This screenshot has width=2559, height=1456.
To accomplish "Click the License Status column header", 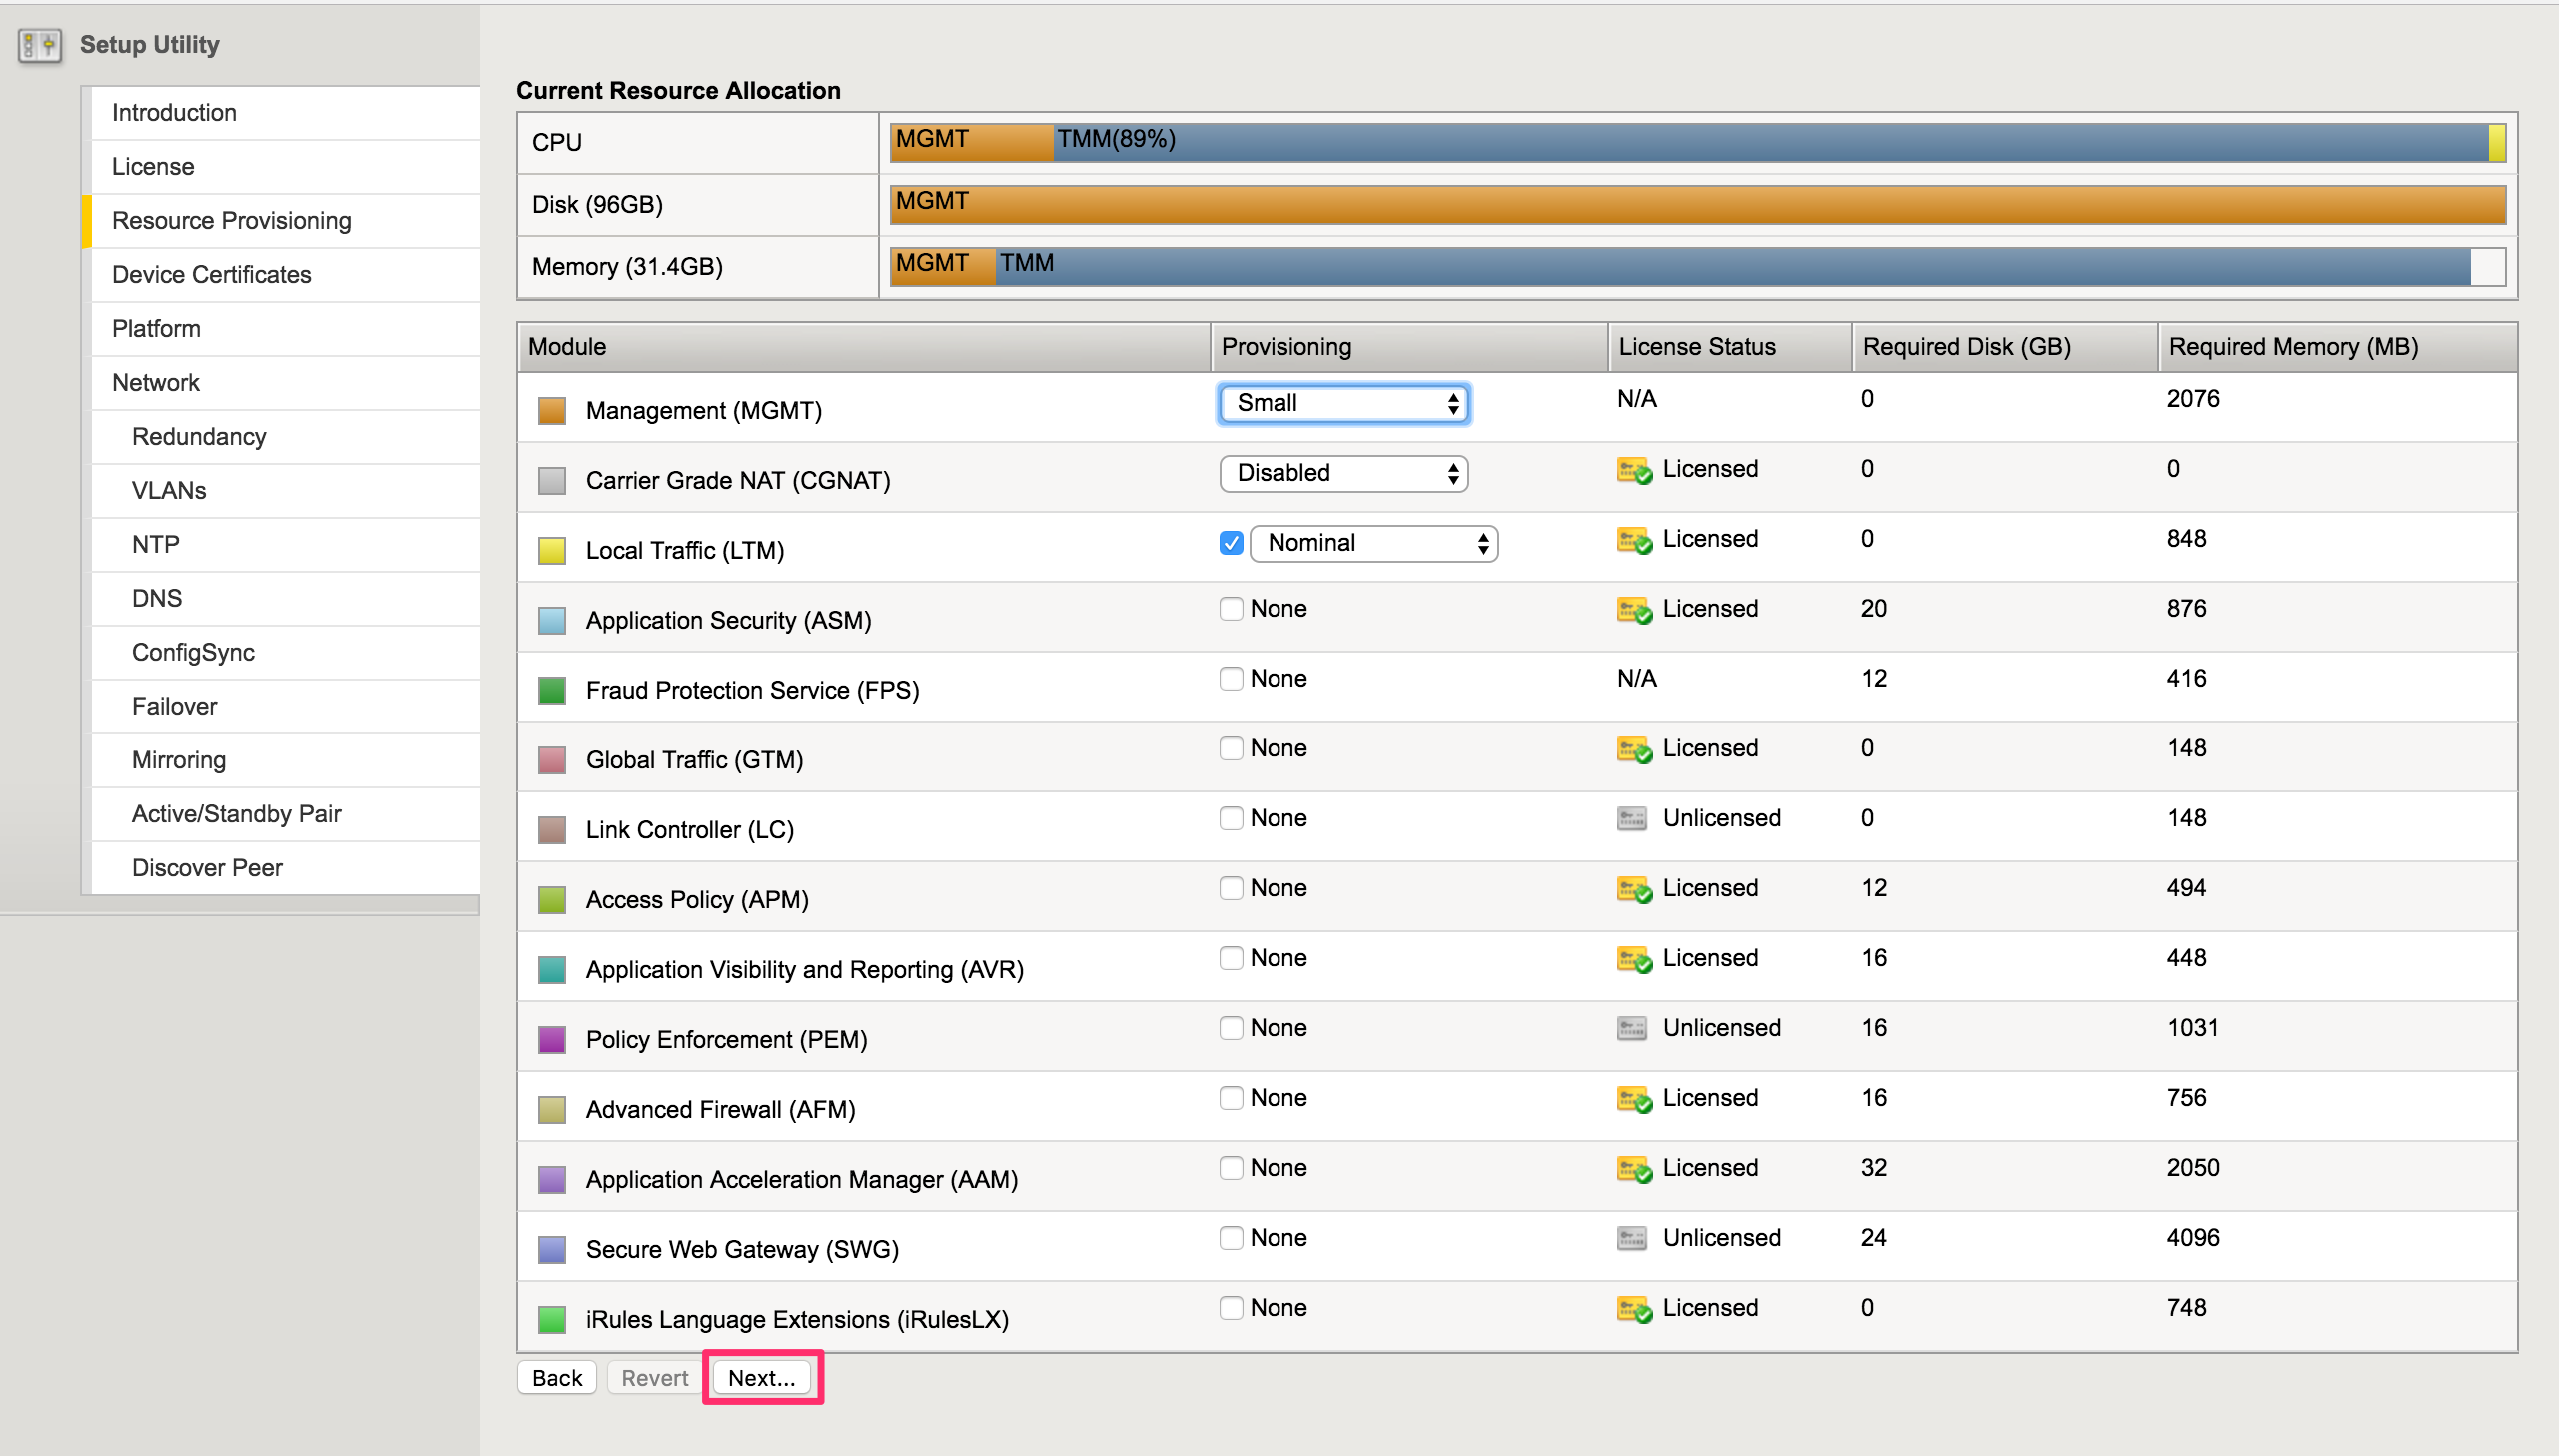I will (1730, 347).
